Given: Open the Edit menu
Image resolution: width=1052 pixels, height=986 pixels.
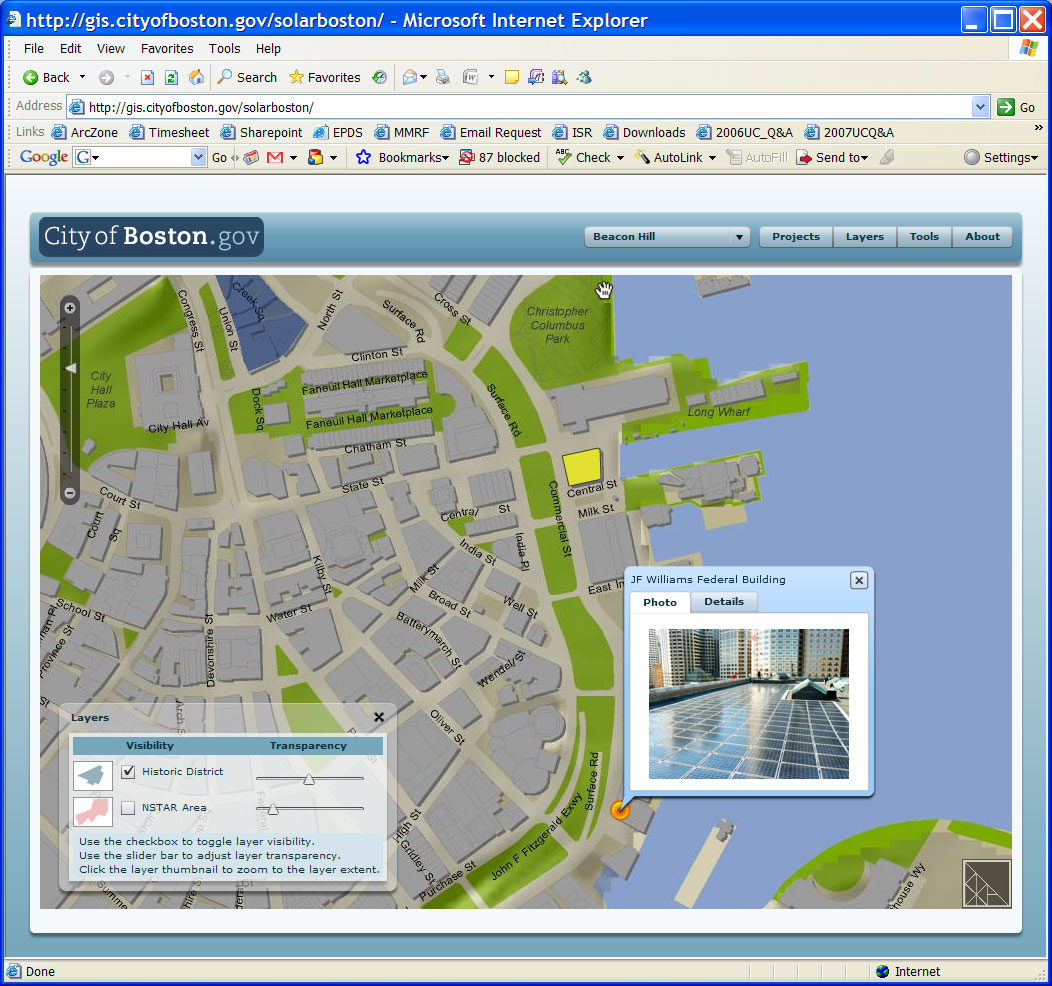Looking at the screenshot, I should coord(70,49).
